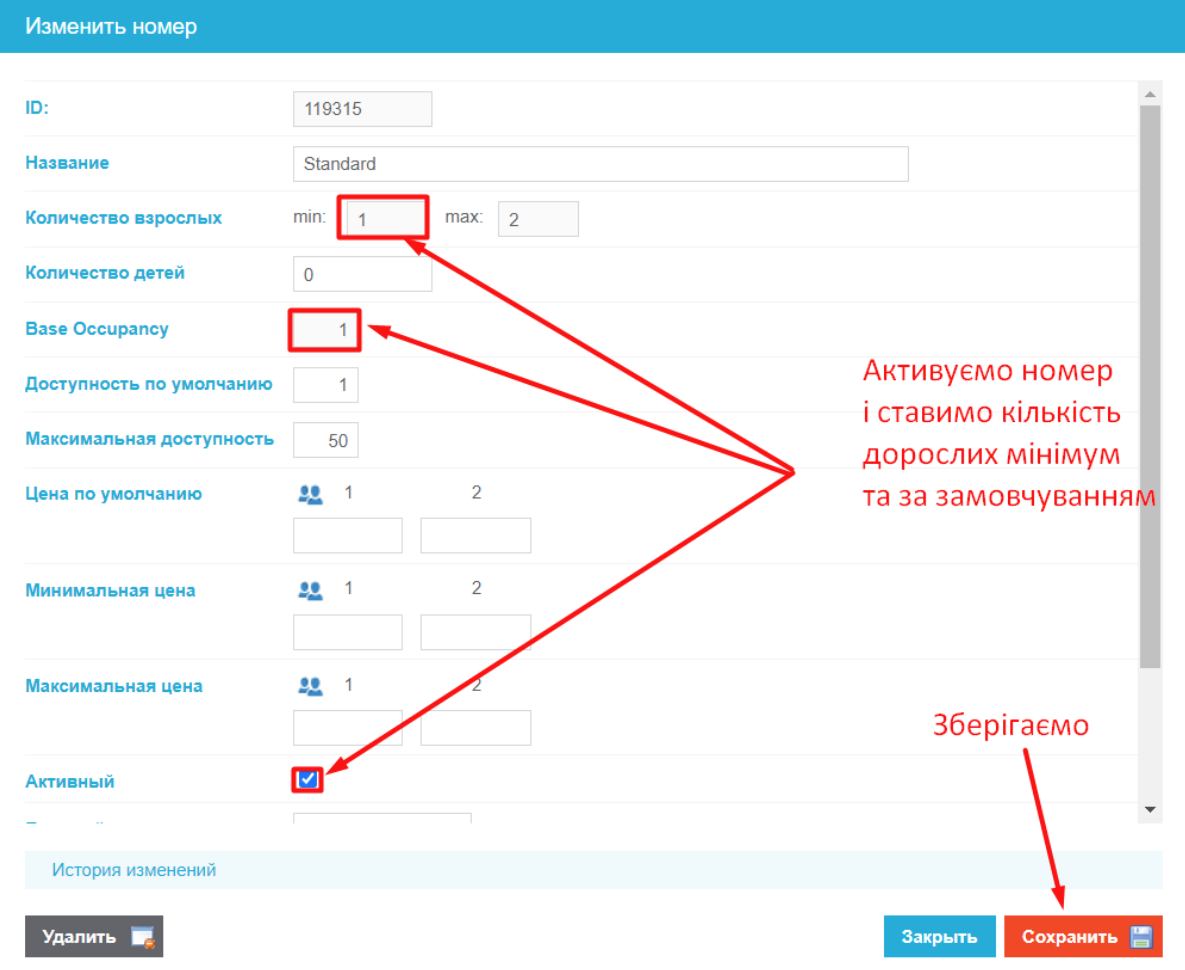1185x970 pixels.
Task: Uncheck the Активный checkbox
Action: click(x=308, y=780)
